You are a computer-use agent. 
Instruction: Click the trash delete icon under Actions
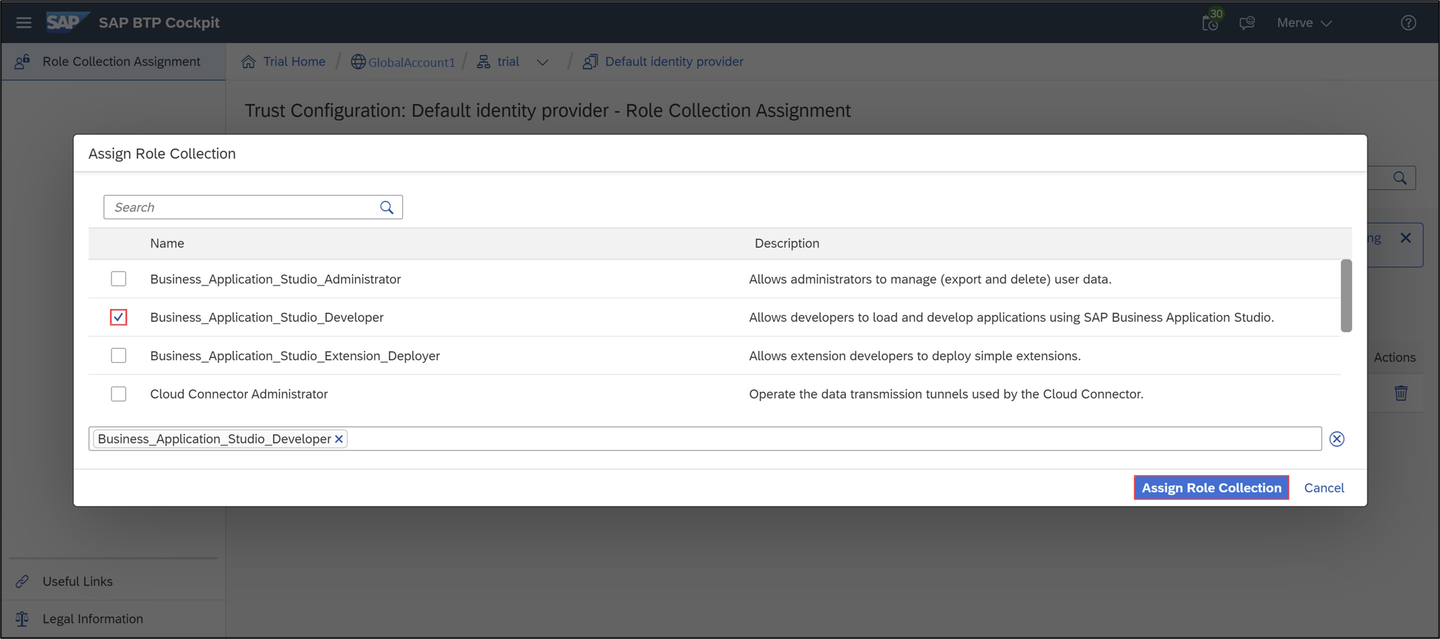click(x=1401, y=393)
